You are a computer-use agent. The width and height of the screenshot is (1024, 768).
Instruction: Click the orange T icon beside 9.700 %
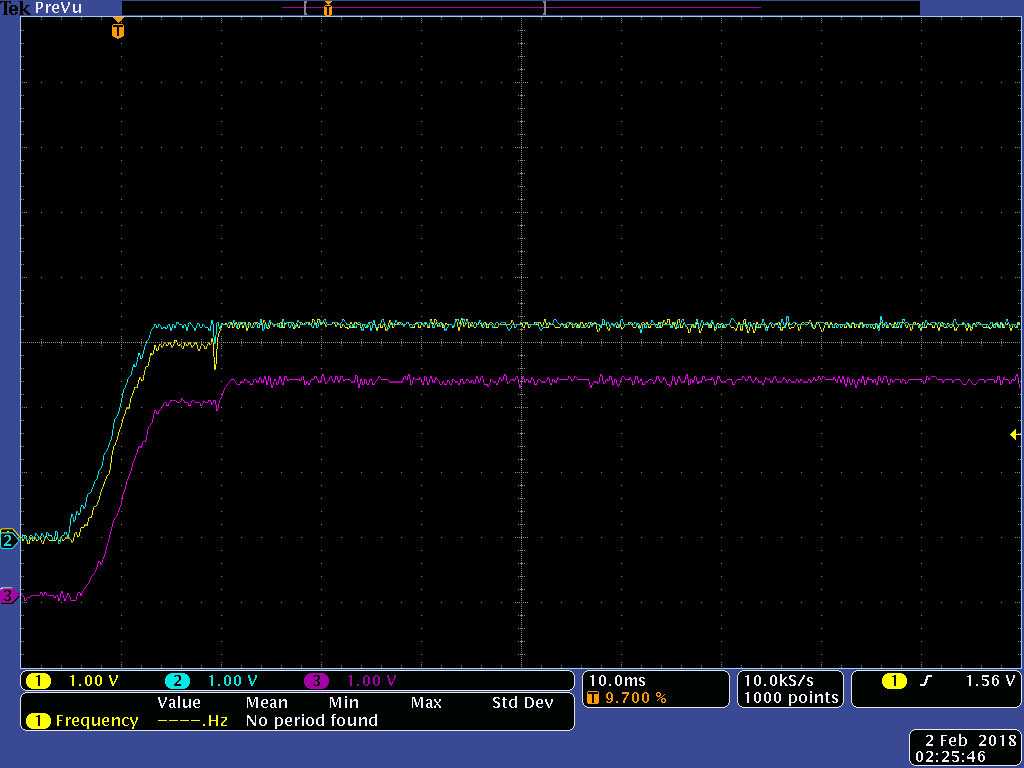tap(594, 698)
